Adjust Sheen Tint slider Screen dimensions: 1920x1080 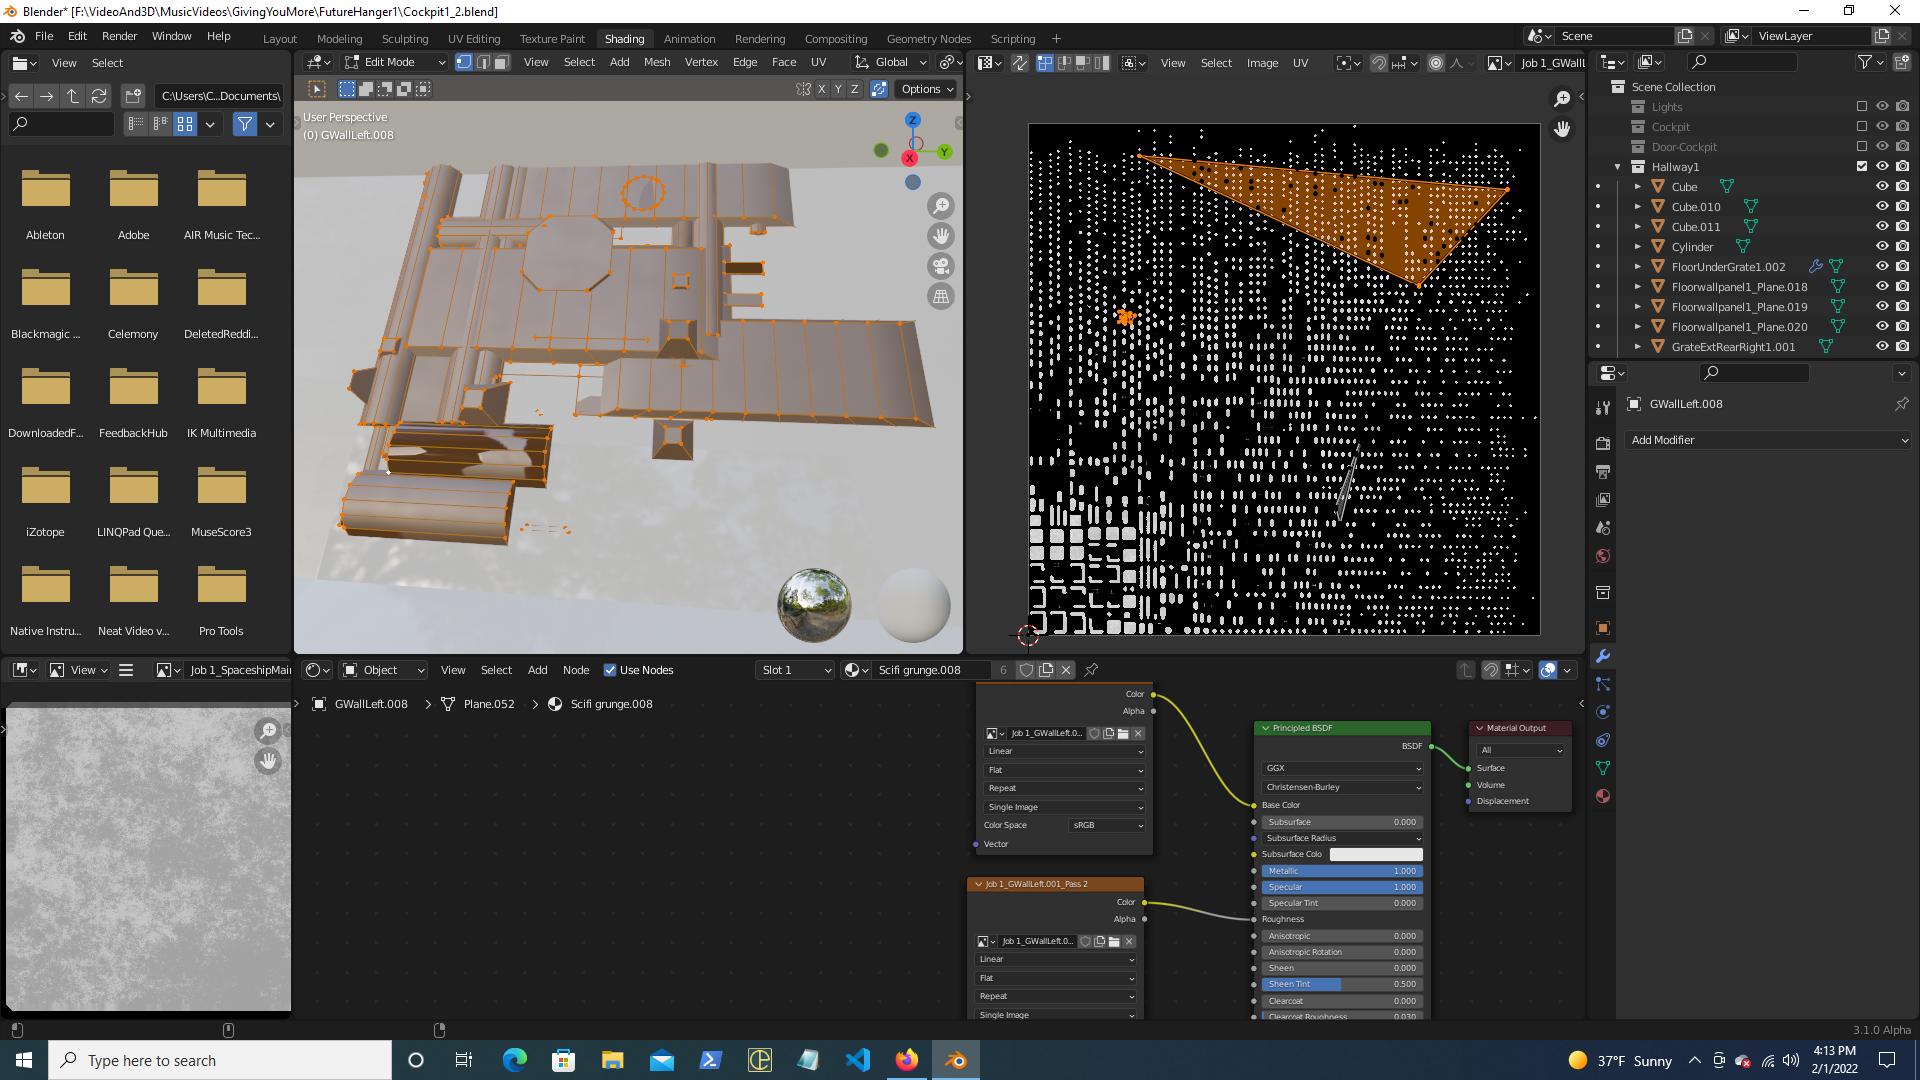(x=1342, y=984)
